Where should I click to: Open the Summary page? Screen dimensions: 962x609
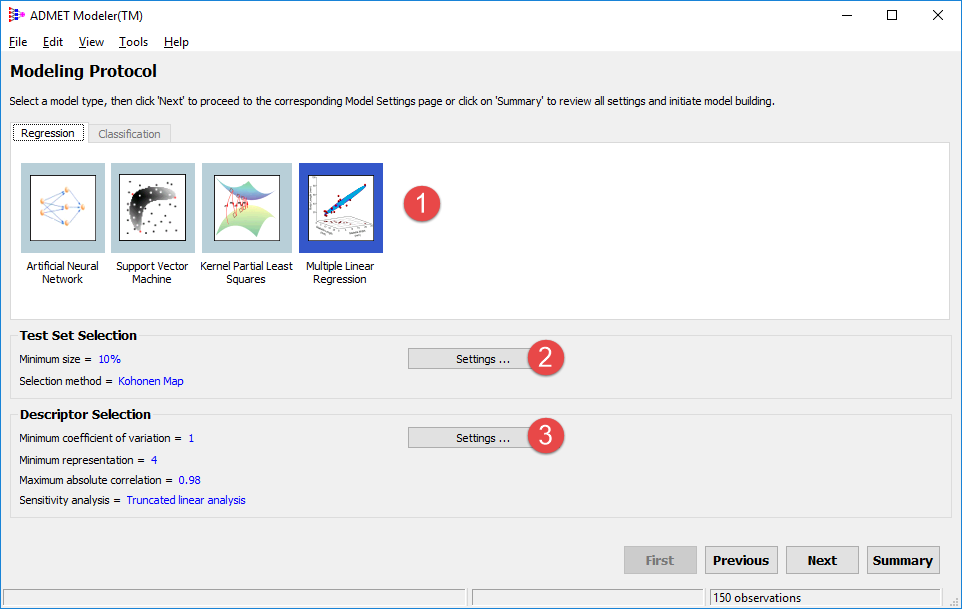click(903, 560)
